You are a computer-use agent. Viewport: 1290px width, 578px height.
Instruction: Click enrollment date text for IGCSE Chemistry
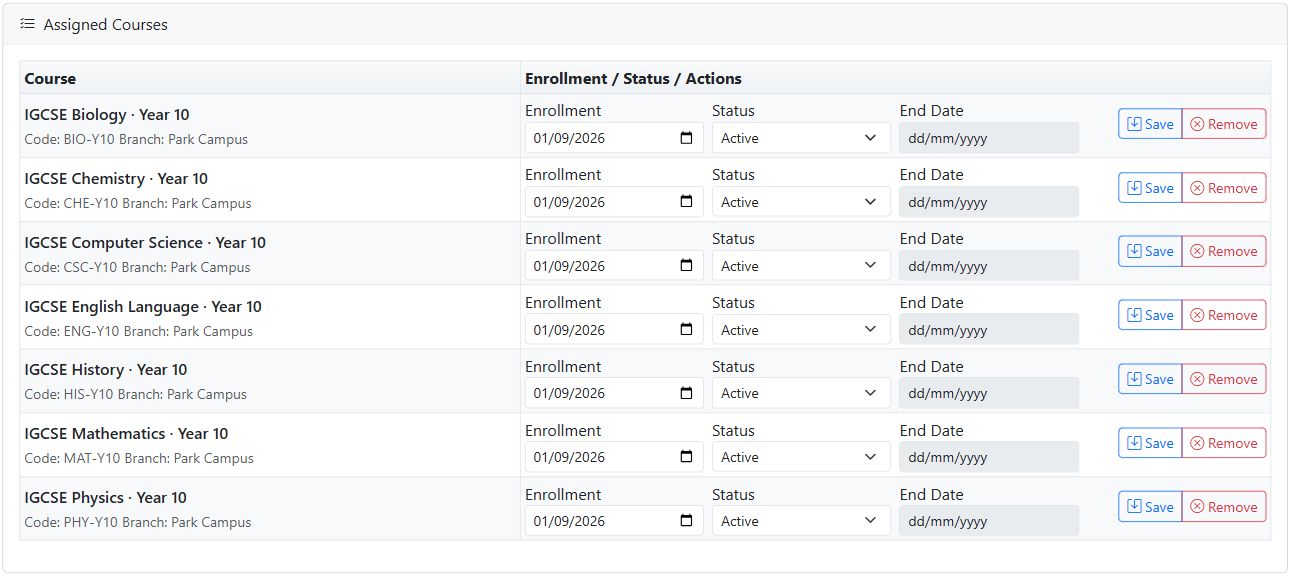(569, 202)
